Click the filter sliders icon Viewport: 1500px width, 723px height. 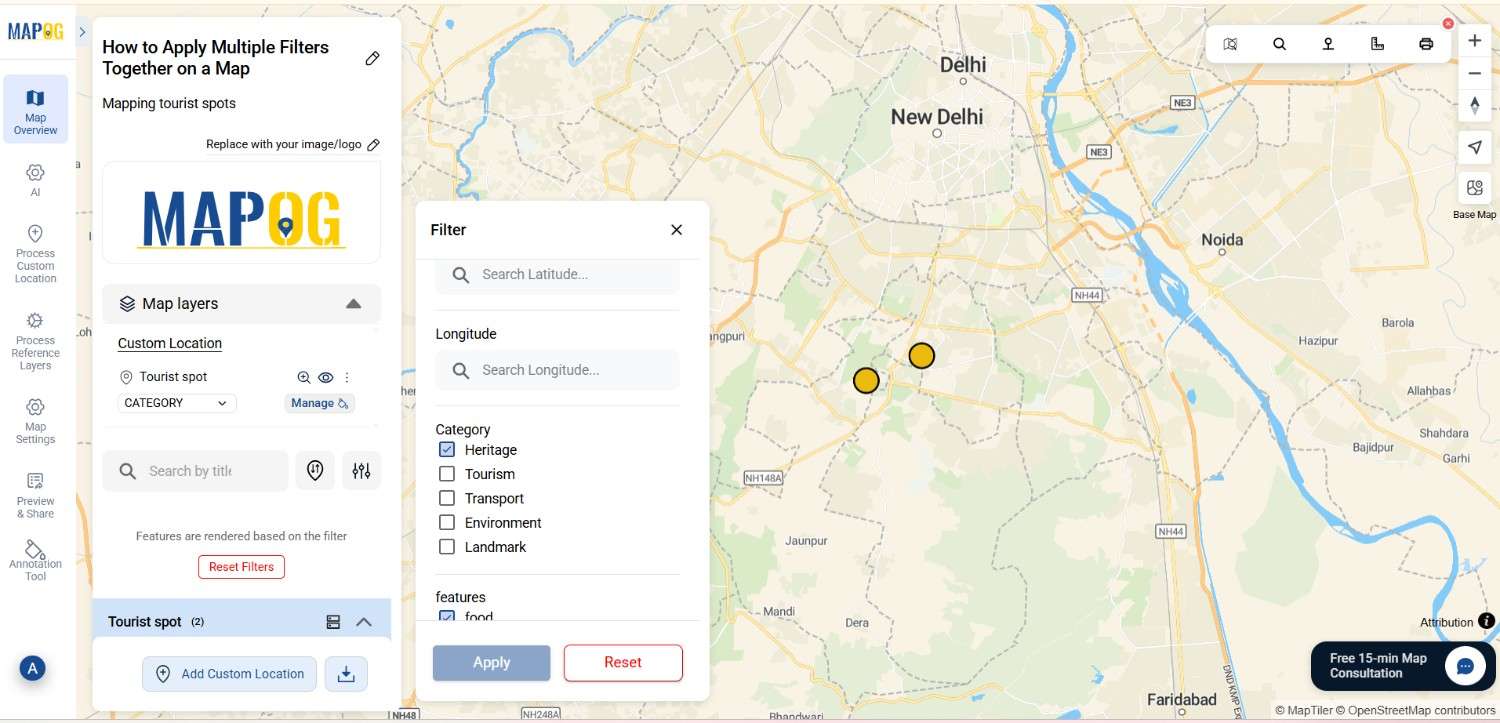pos(361,470)
